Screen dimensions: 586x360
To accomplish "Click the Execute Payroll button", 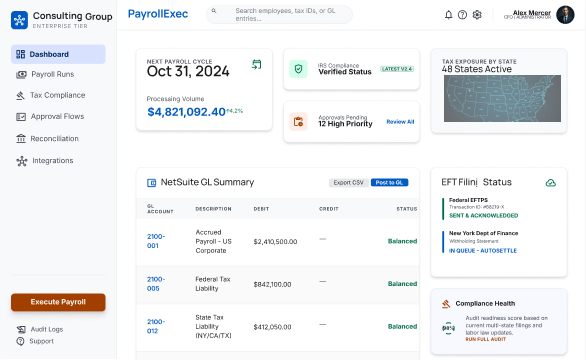I will coord(58,302).
